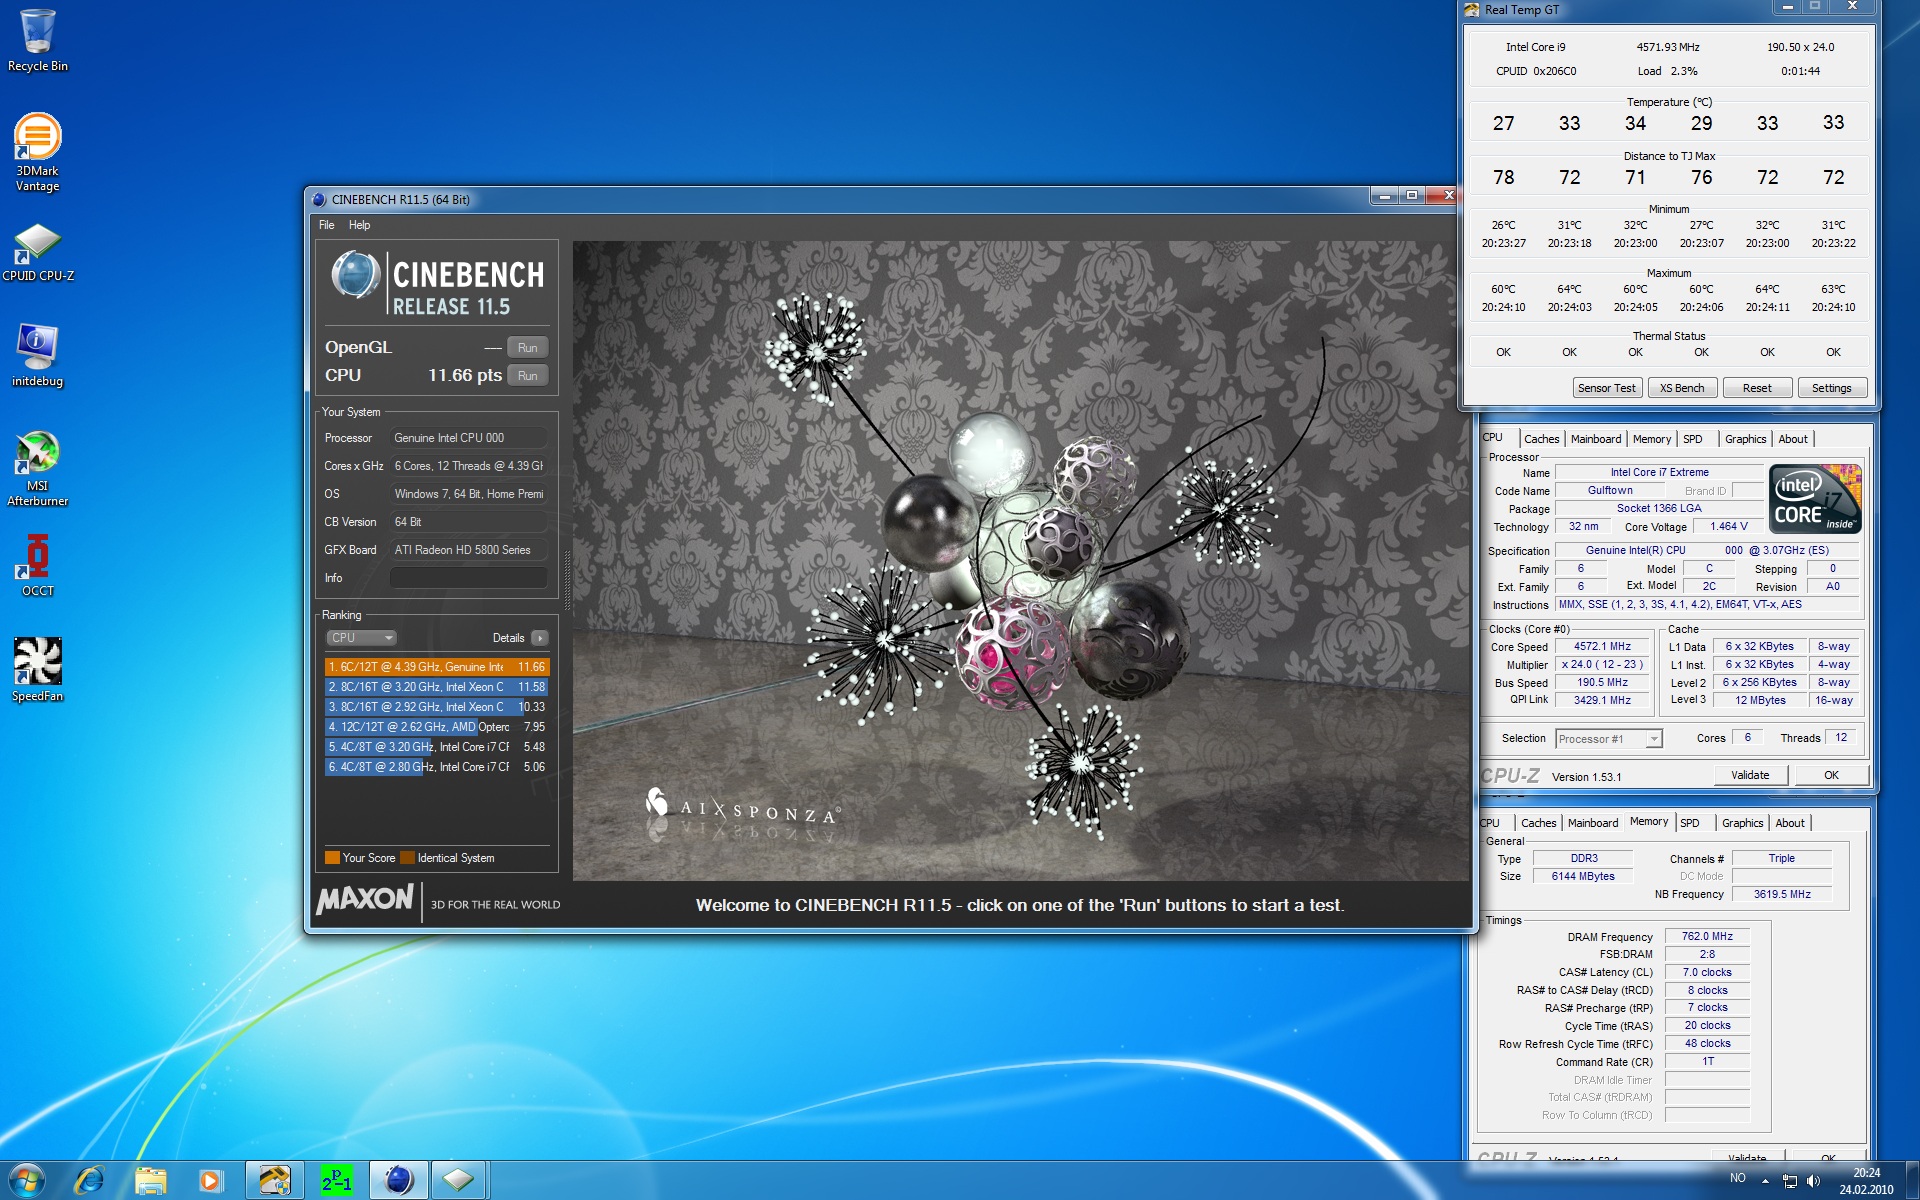Click Sensor Test in Real Temp
This screenshot has width=1920, height=1200.
coord(1606,388)
